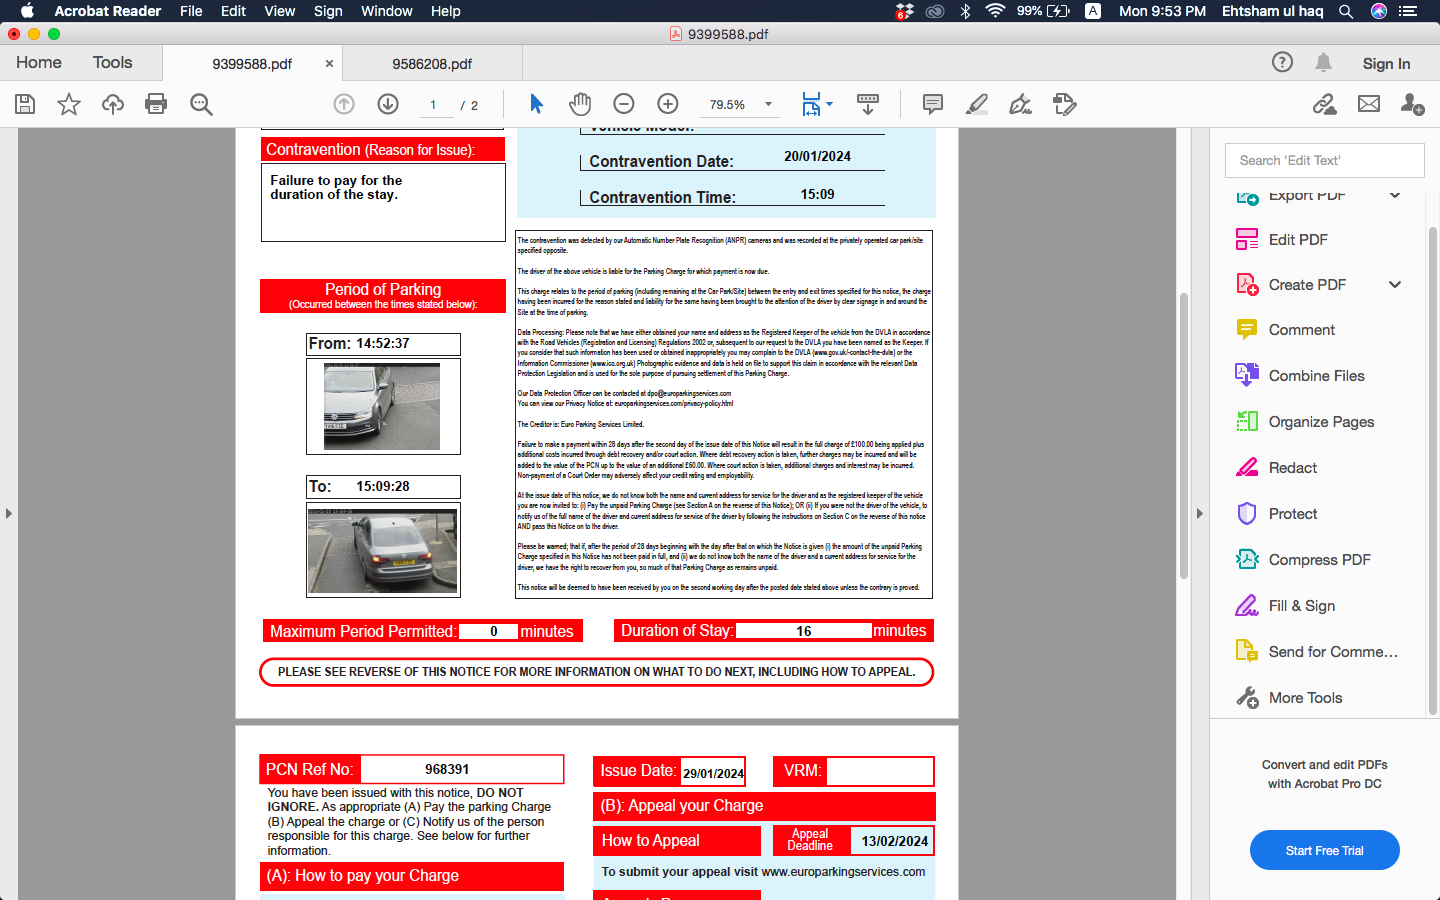Click the read mode keyboard-style icon

coord(868,104)
